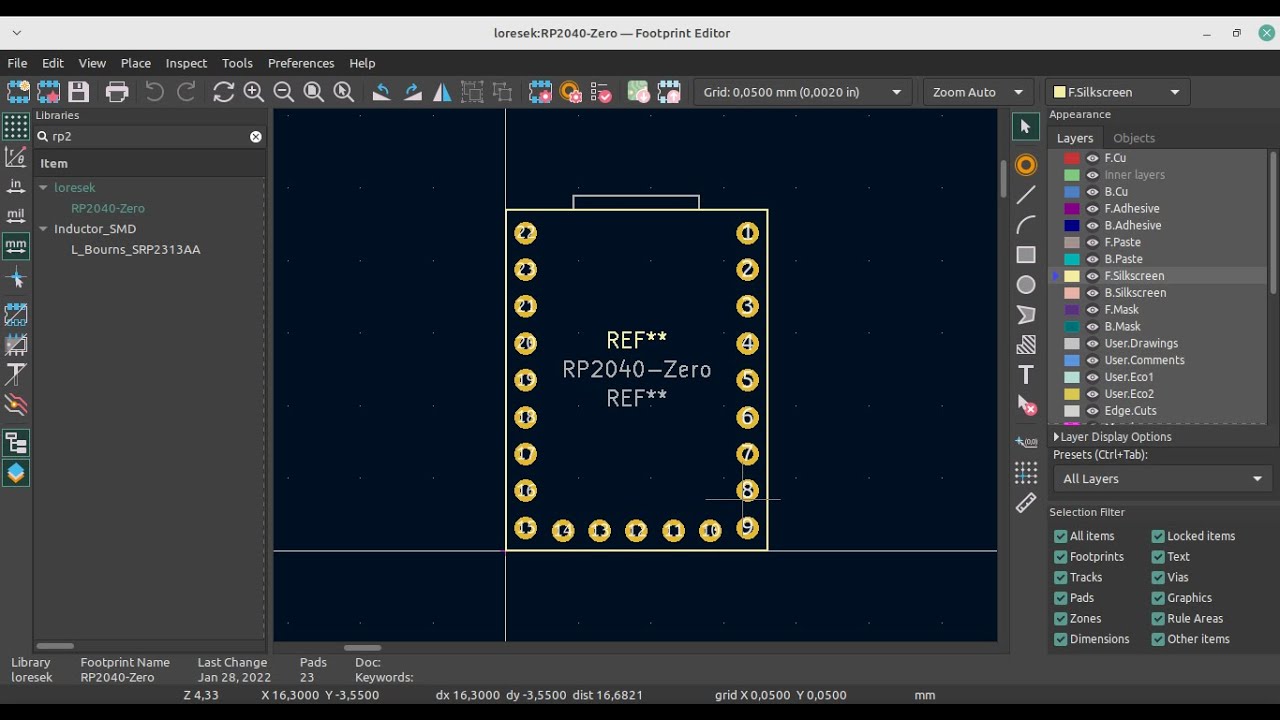This screenshot has height=720, width=1280.
Task: Toggle the F.Cu layer eye icon
Action: coord(1093,158)
